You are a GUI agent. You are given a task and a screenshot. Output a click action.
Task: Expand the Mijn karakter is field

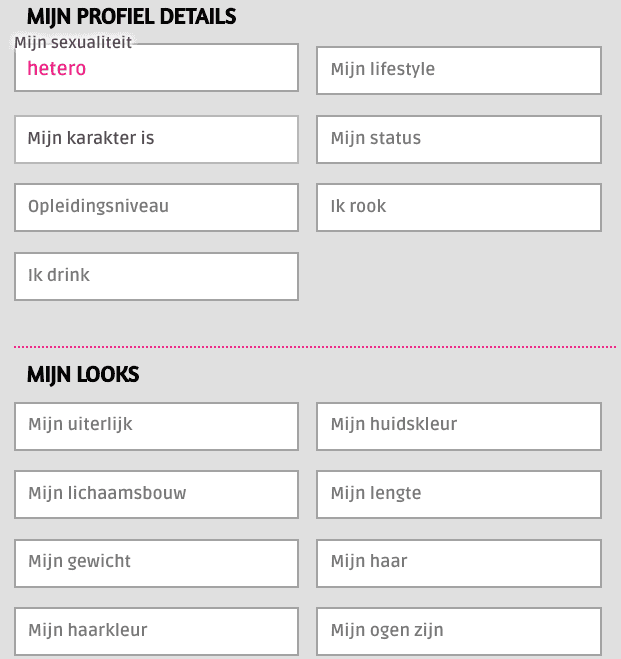tap(156, 139)
